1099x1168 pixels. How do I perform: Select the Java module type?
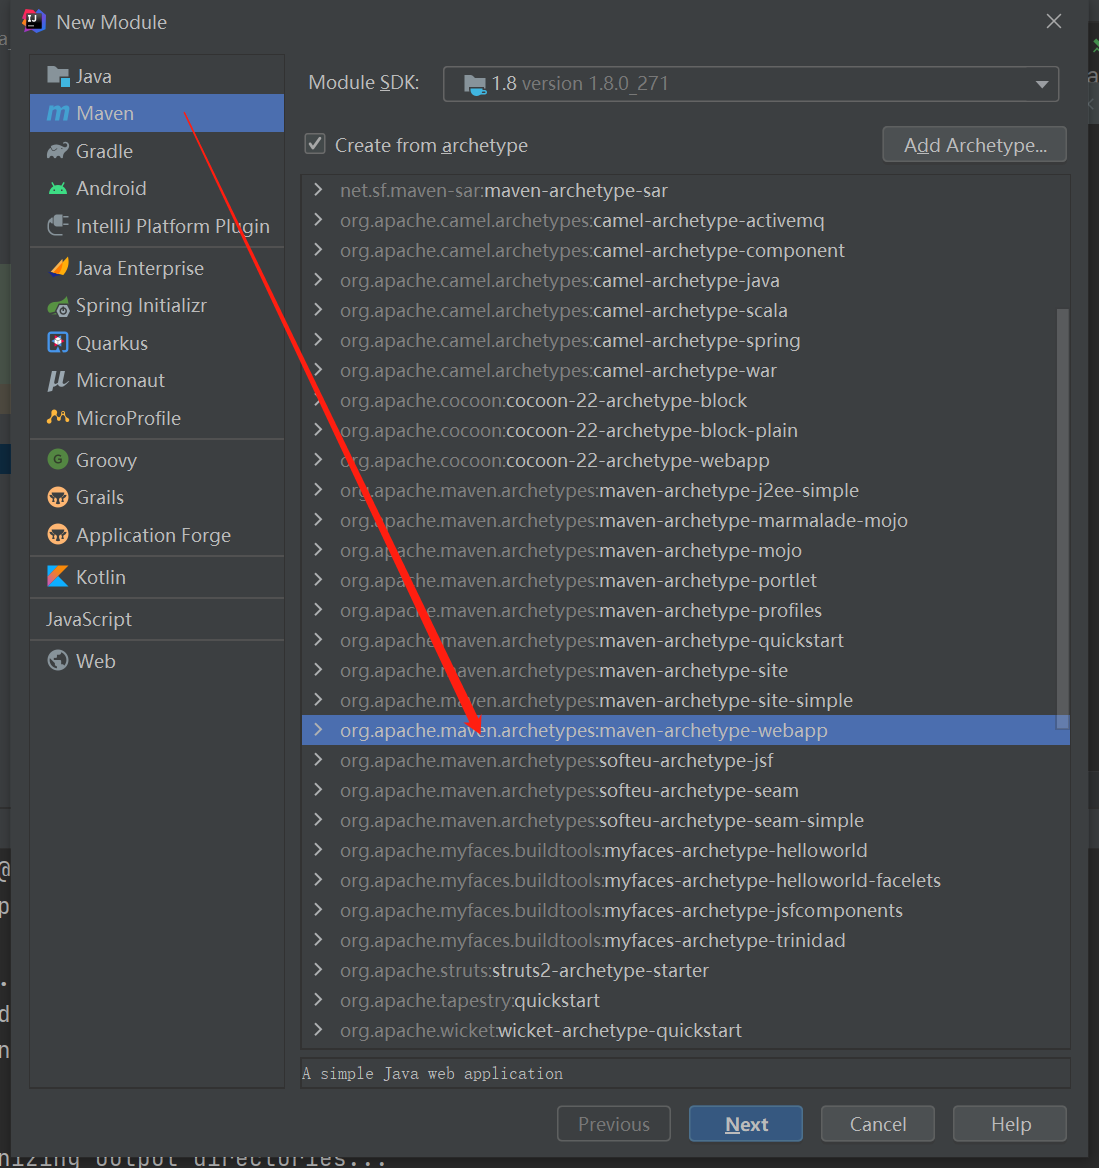click(x=157, y=76)
